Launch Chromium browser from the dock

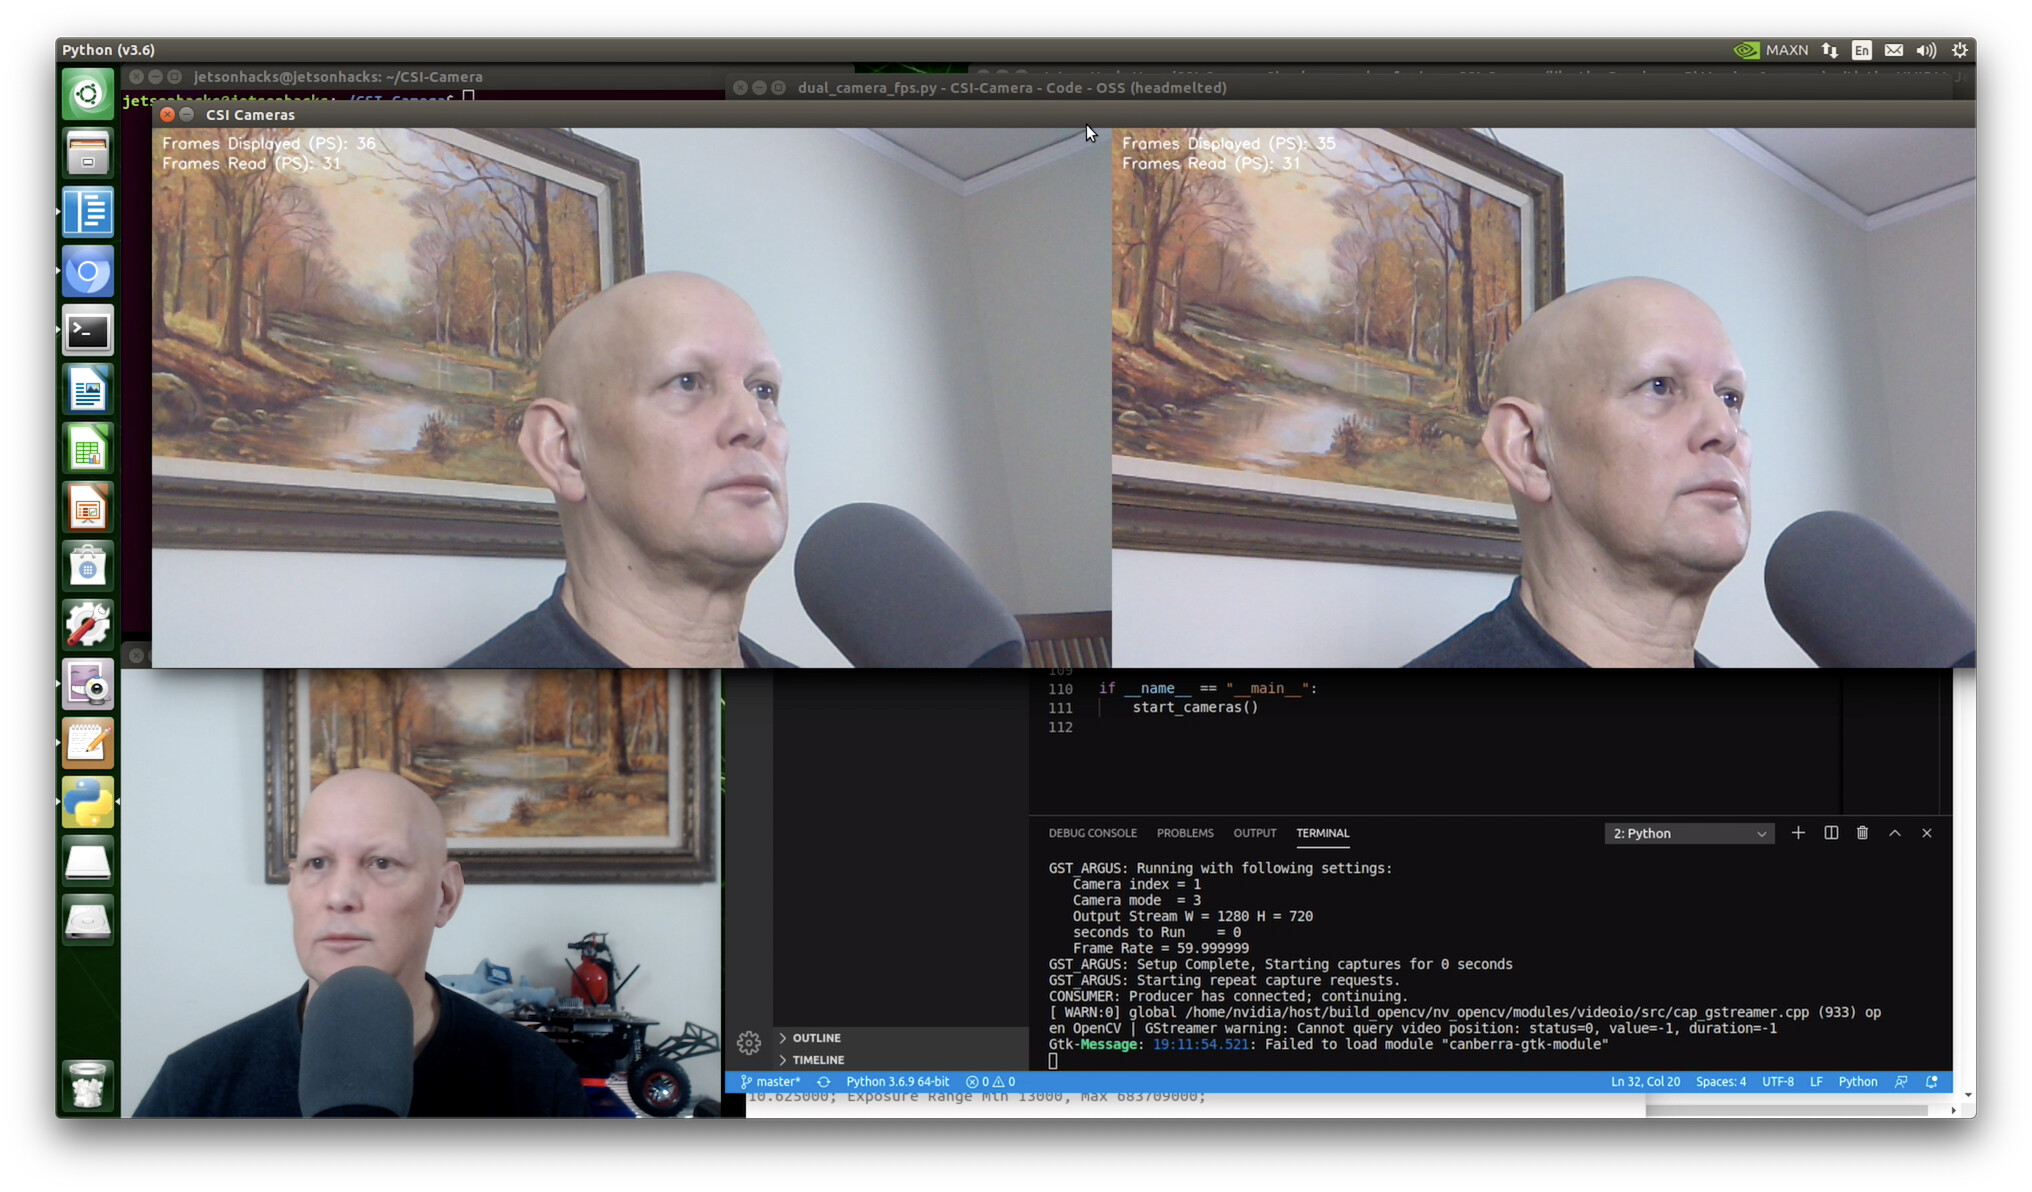pyautogui.click(x=88, y=272)
